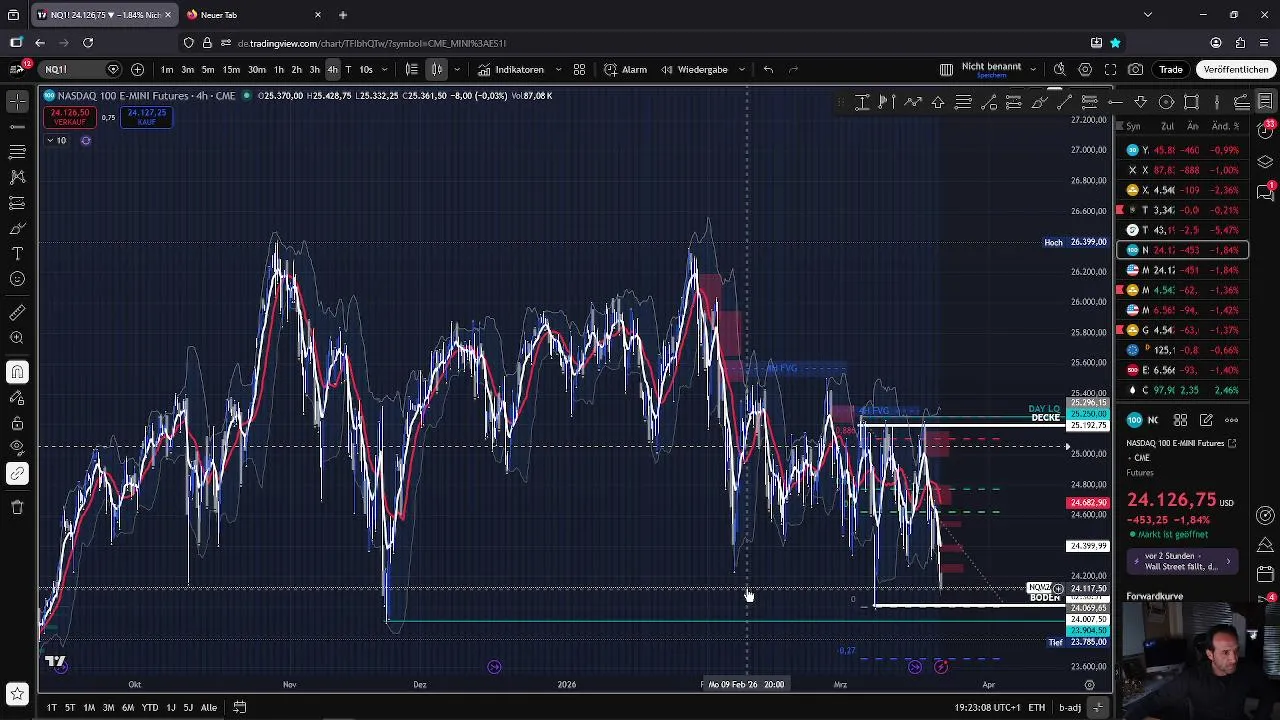Click the favorites star at bottom left
The height and width of the screenshot is (720, 1280).
[17, 693]
